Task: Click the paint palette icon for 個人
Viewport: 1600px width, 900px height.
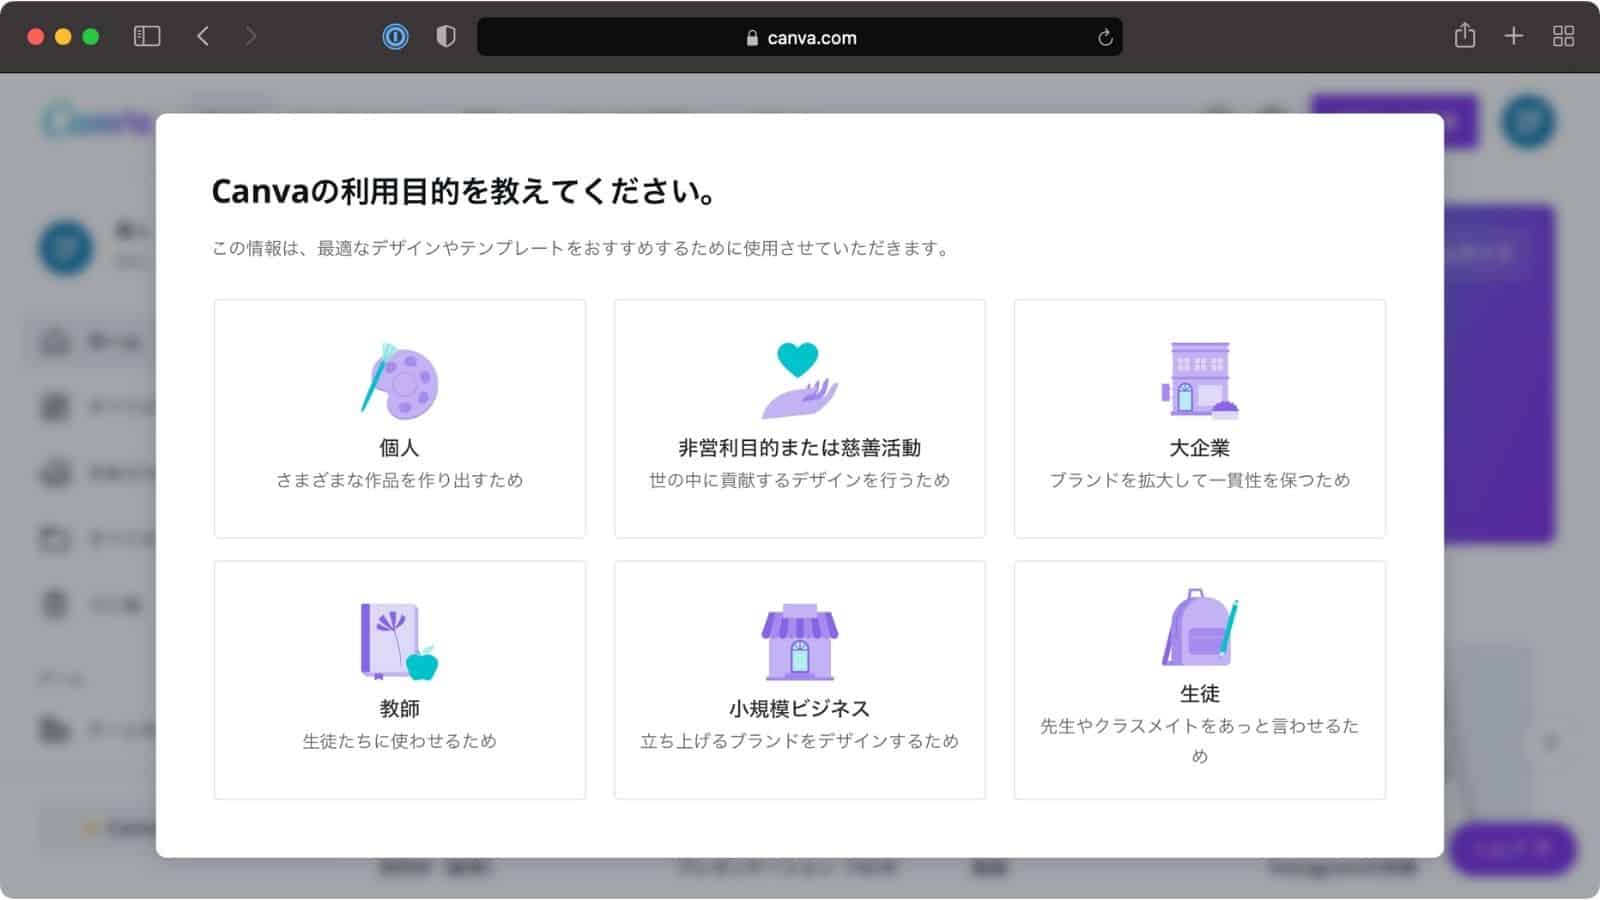Action: [400, 381]
